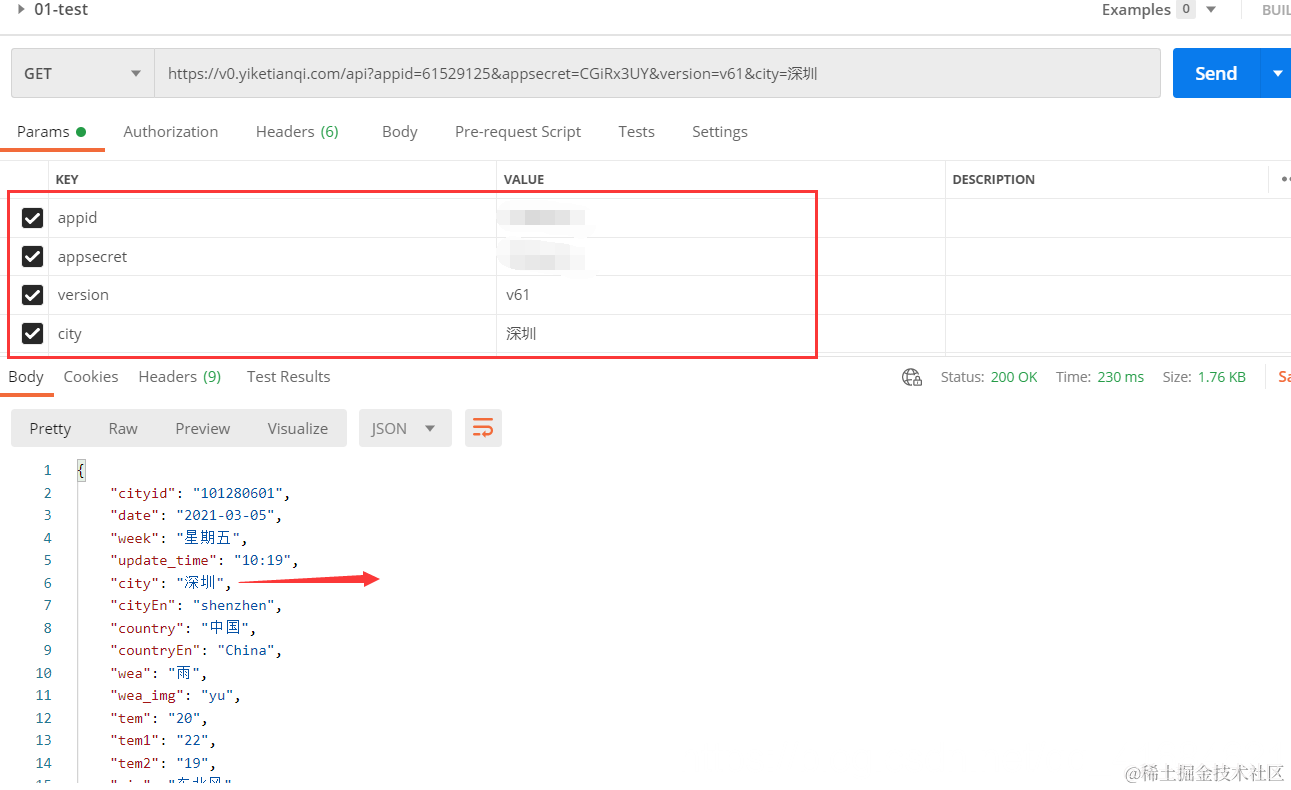
Task: Click the "tem1" line value 22
Action: pos(192,740)
